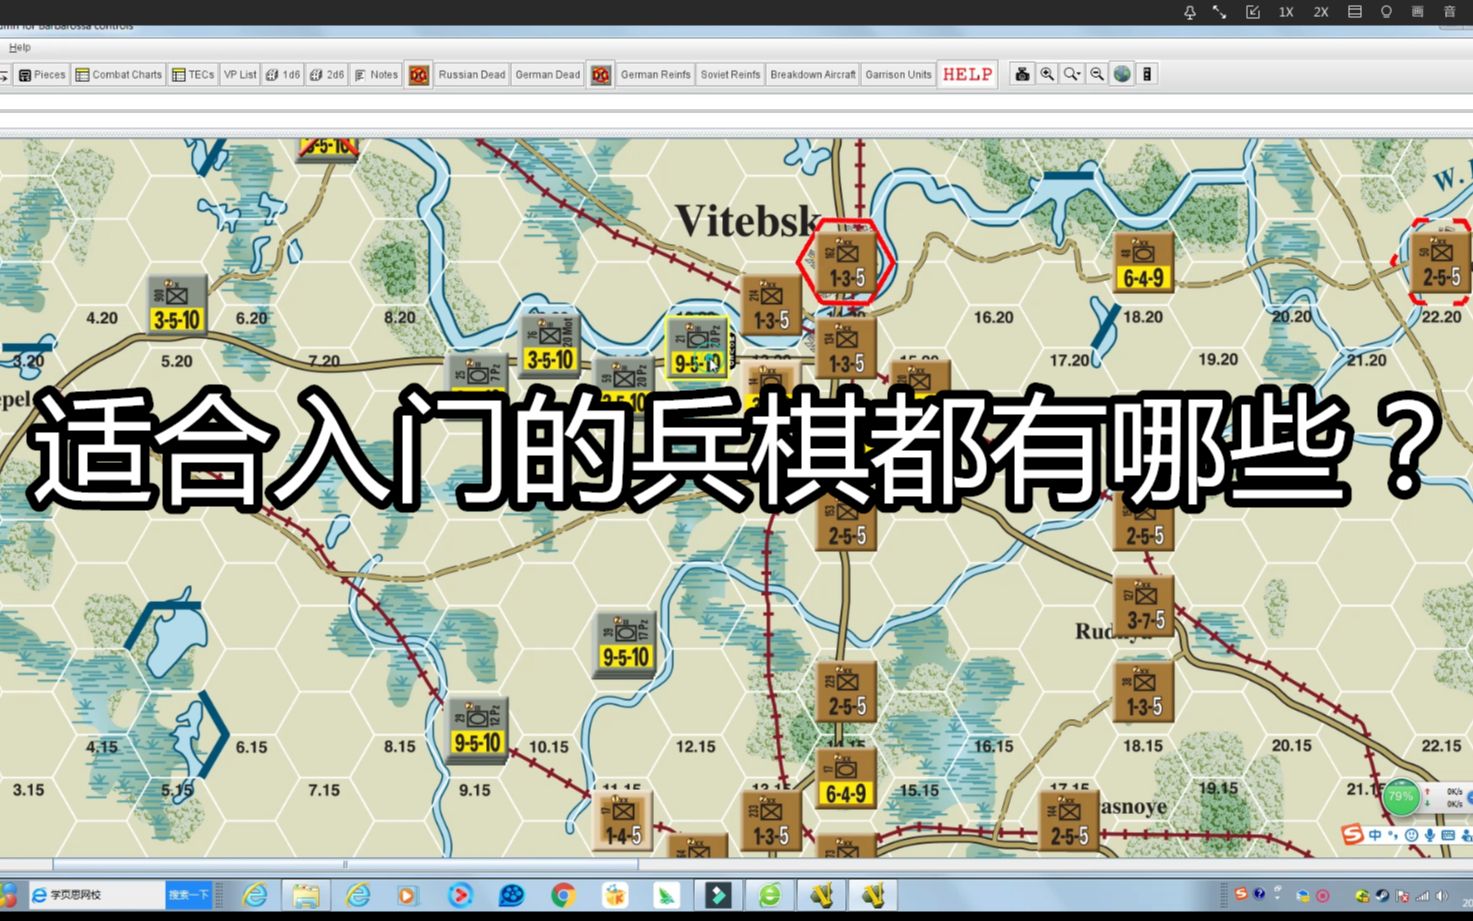The height and width of the screenshot is (921, 1473).
Task: Select the 6-4-9 unit near hex 18.20
Action: point(1143,263)
